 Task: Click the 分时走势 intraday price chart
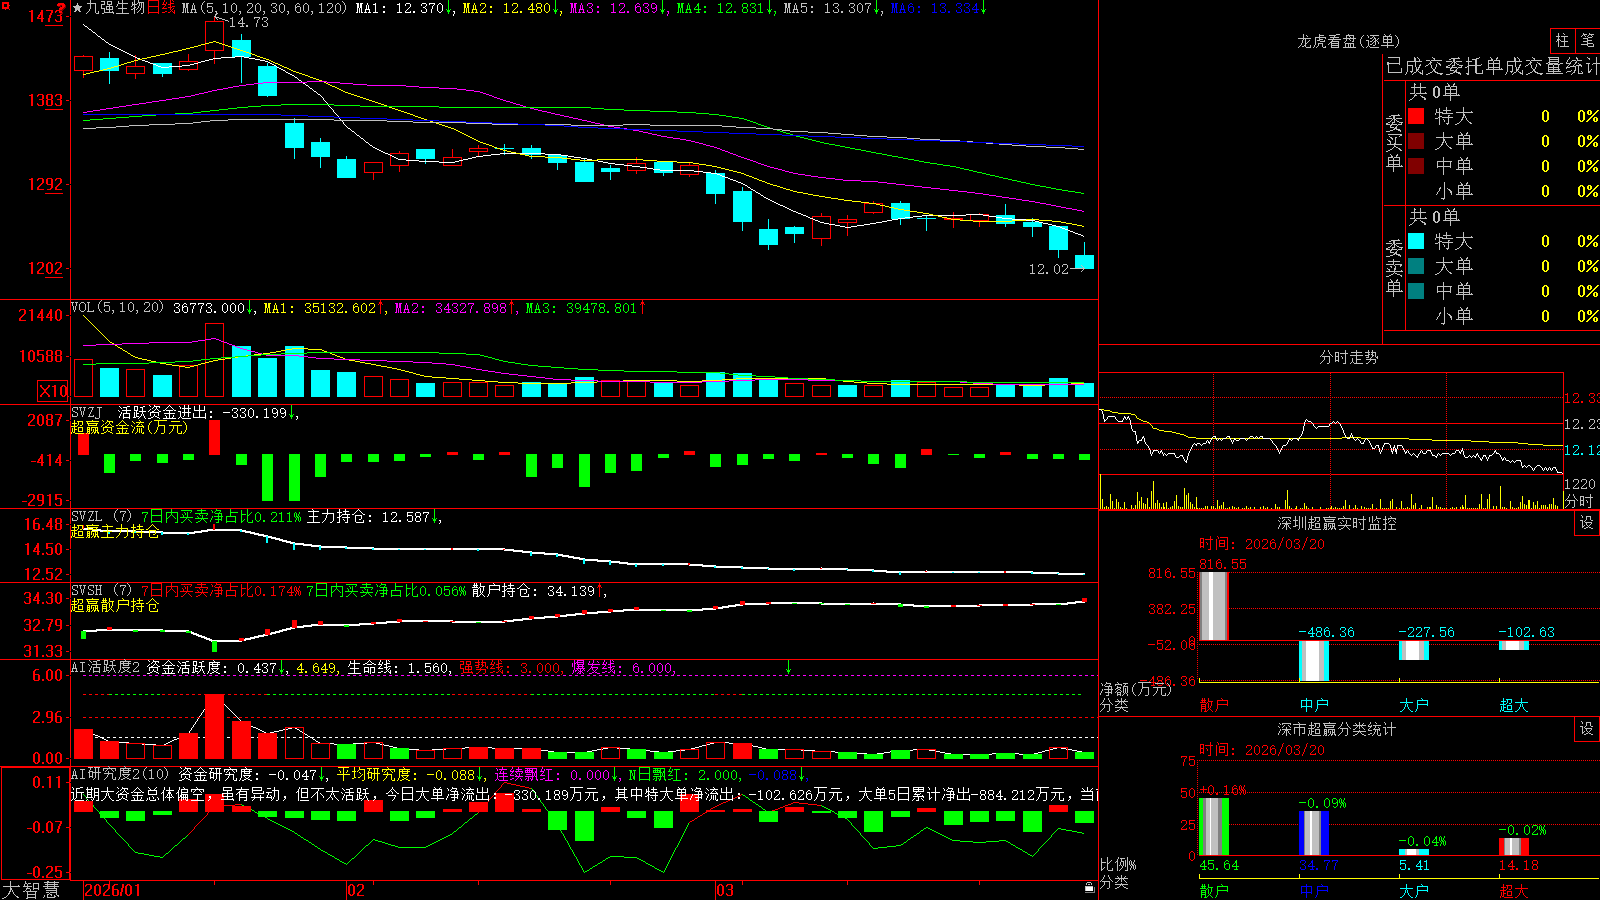[x=1331, y=424]
